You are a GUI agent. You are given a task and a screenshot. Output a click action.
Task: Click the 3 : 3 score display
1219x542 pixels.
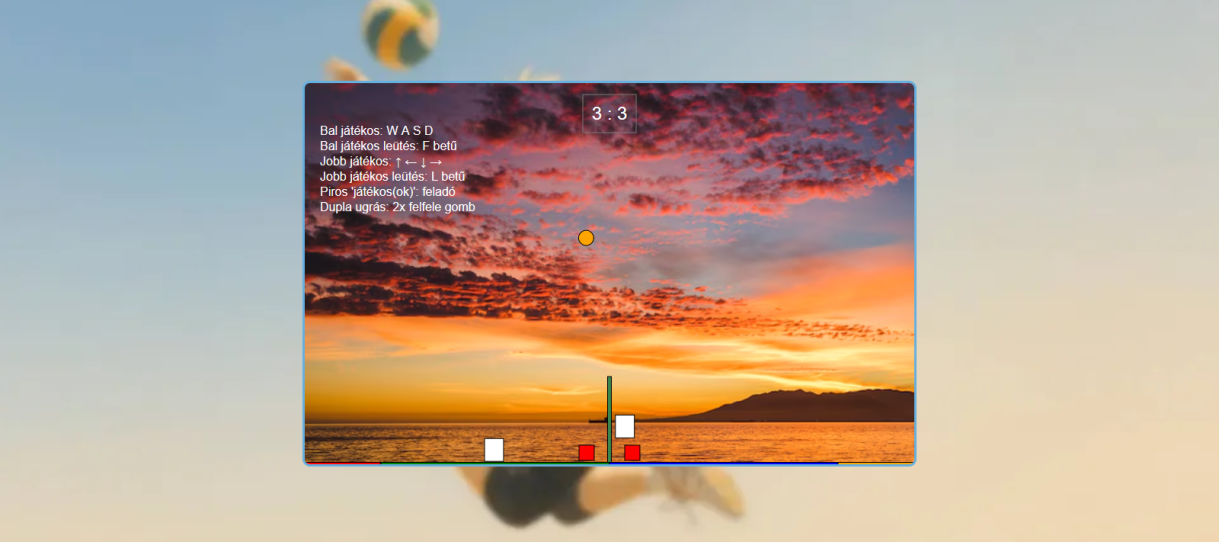(609, 114)
